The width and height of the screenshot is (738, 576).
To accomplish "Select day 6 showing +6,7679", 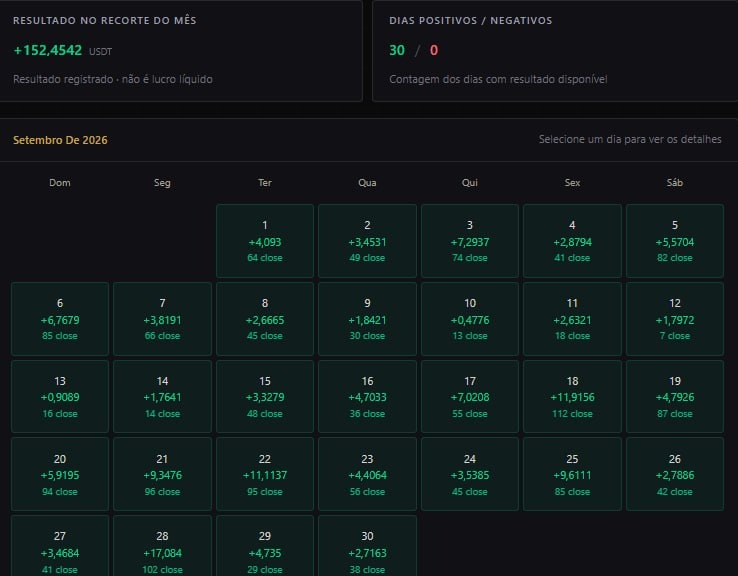I will [x=60, y=319].
